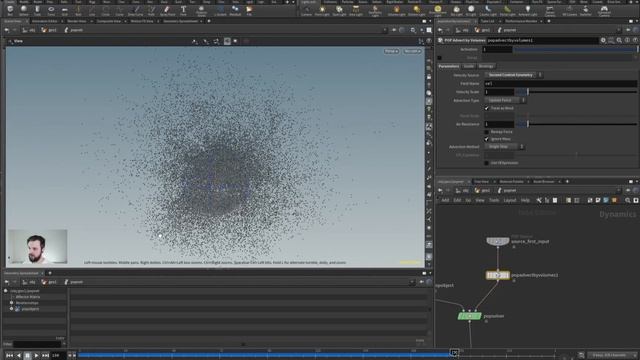Viewport: 640px width, 360px height.
Task: Open the popnet path dropdown in network pane
Action: click(619, 190)
